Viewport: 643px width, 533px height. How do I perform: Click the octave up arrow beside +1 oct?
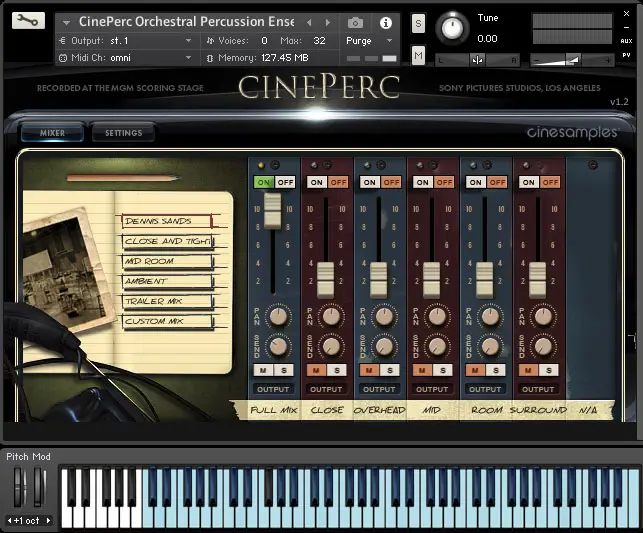[48, 520]
